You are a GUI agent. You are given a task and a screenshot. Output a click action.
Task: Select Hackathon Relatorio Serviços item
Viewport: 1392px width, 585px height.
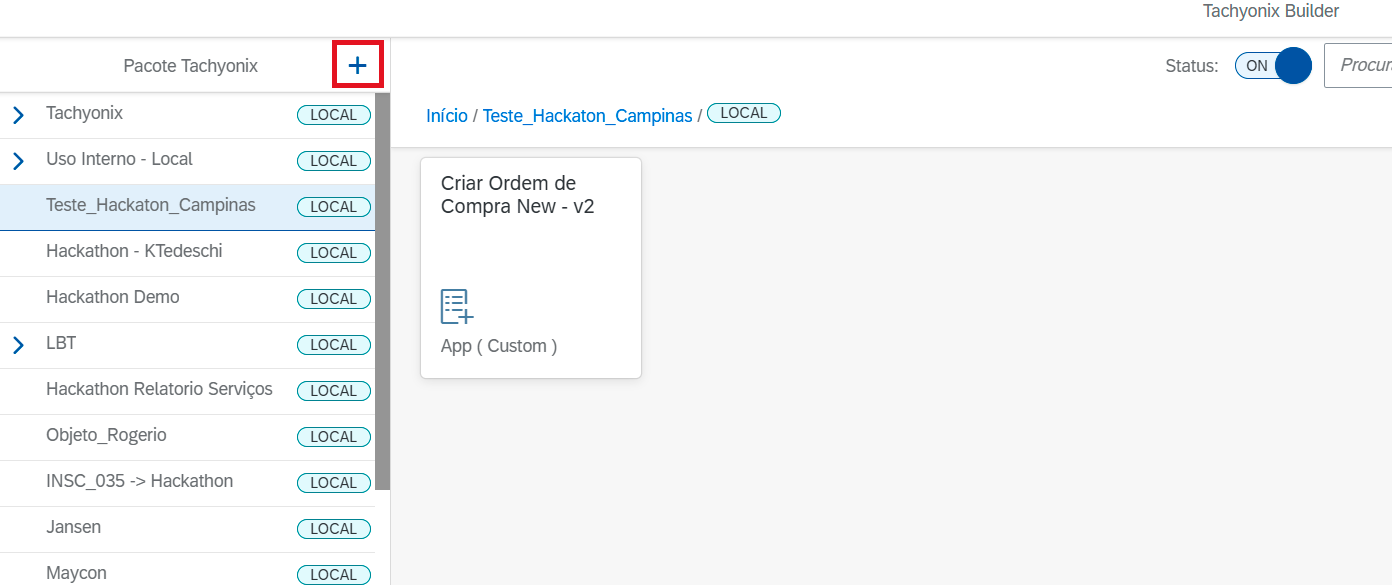(x=159, y=389)
